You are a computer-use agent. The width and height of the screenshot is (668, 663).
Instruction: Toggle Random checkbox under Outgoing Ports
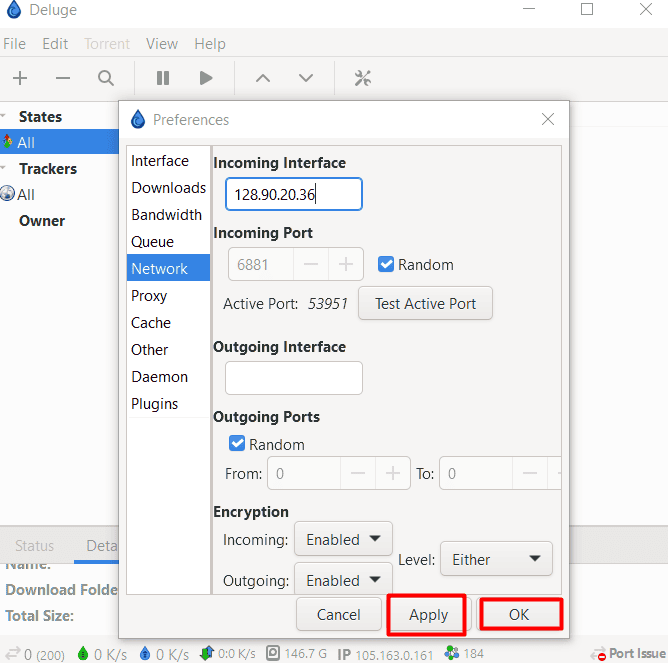click(x=238, y=444)
